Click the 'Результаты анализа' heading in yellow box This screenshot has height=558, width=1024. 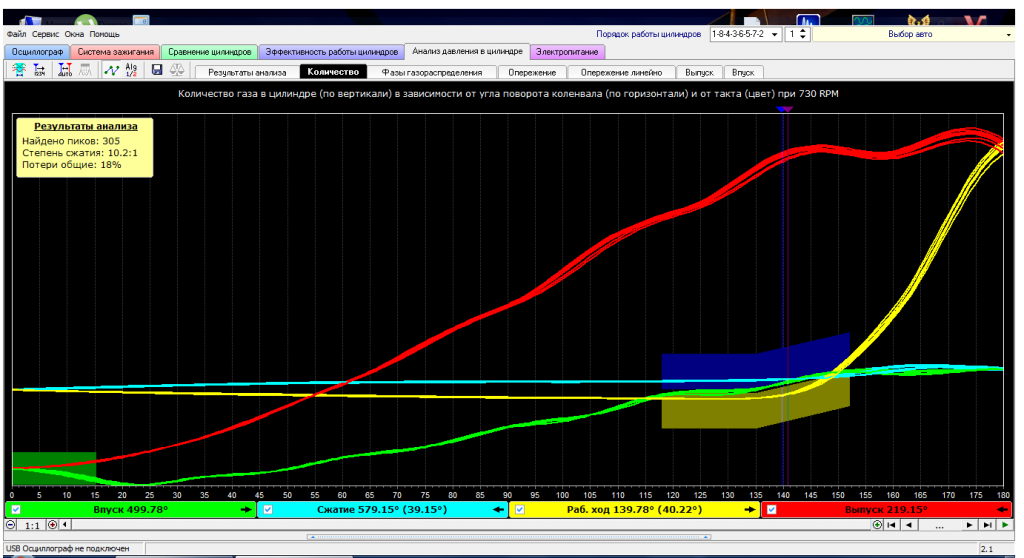tap(86, 126)
